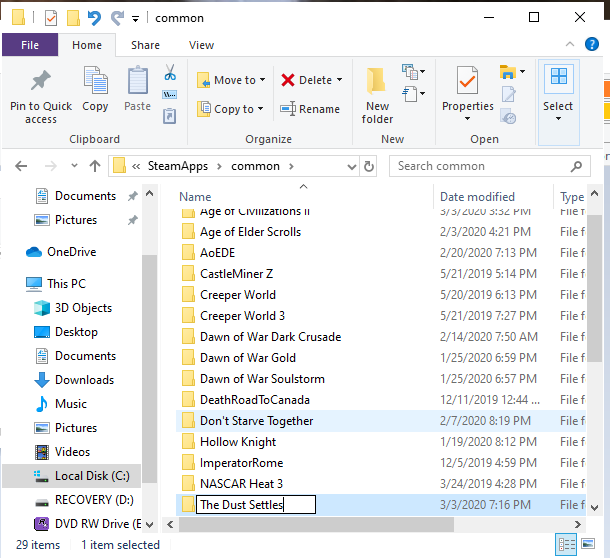Screen dimensions: 610x558
Task: Sort by Date modified column header
Action: tap(477, 197)
